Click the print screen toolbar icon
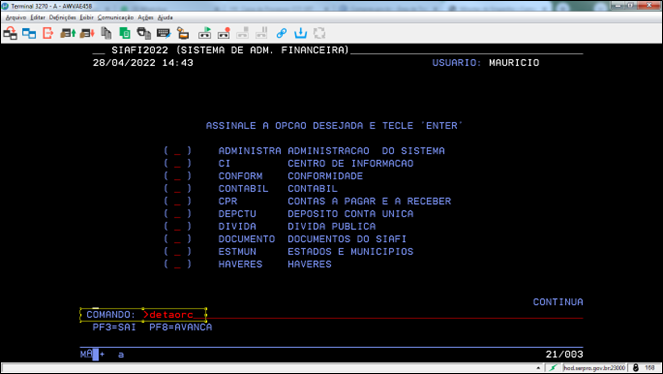Screen dimensions: 663x374 (144, 33)
